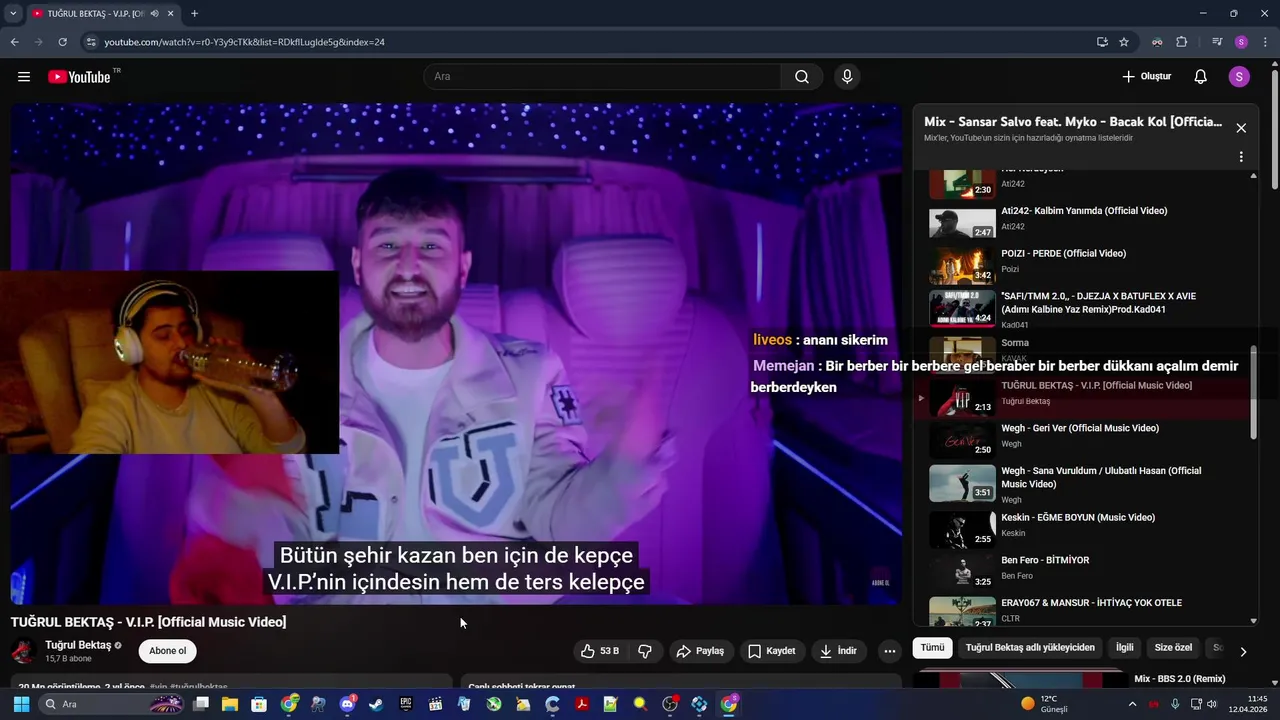The height and width of the screenshot is (720, 1280).
Task: Open Chrome media controls icon
Action: [x=1217, y=42]
